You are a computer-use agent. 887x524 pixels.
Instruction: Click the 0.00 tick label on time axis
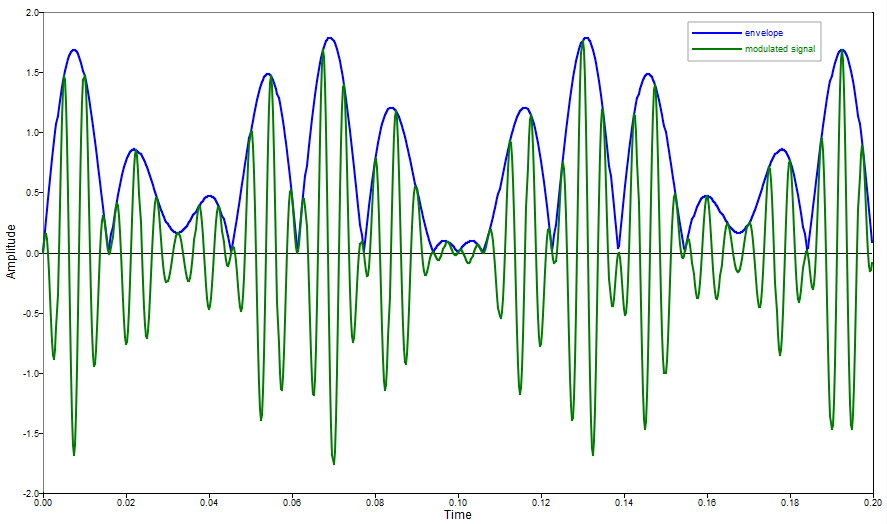(43, 502)
